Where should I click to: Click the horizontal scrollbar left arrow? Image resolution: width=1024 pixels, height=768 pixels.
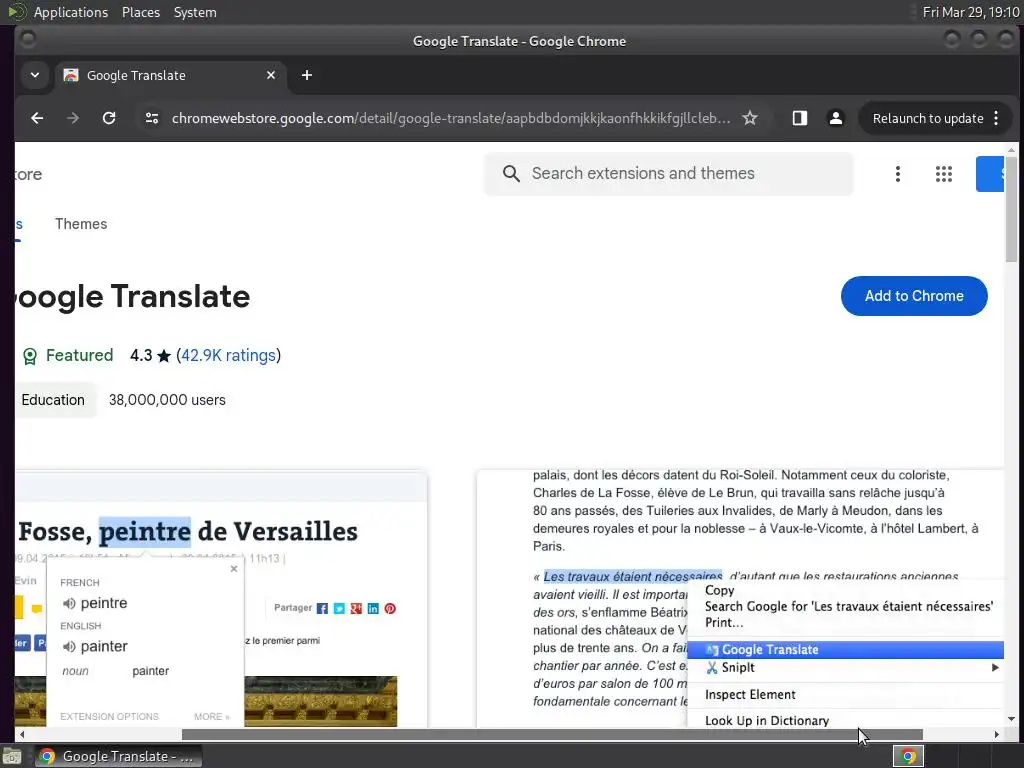point(22,734)
